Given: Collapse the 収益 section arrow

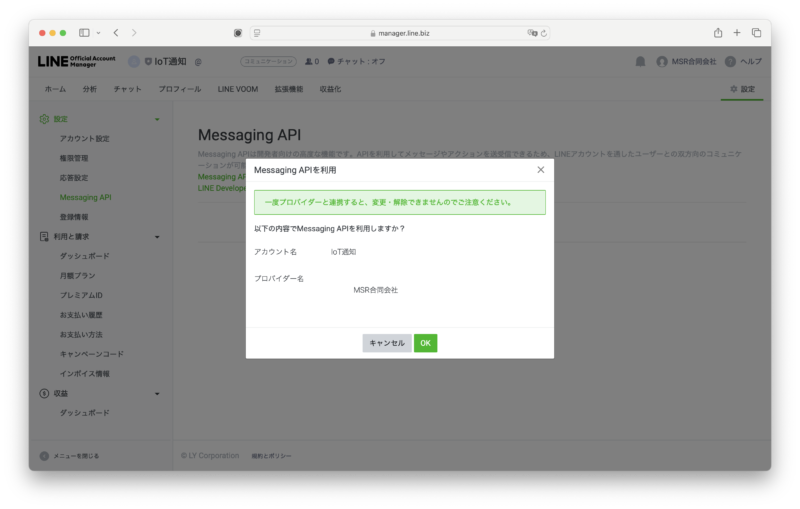Looking at the screenshot, I should tap(157, 394).
